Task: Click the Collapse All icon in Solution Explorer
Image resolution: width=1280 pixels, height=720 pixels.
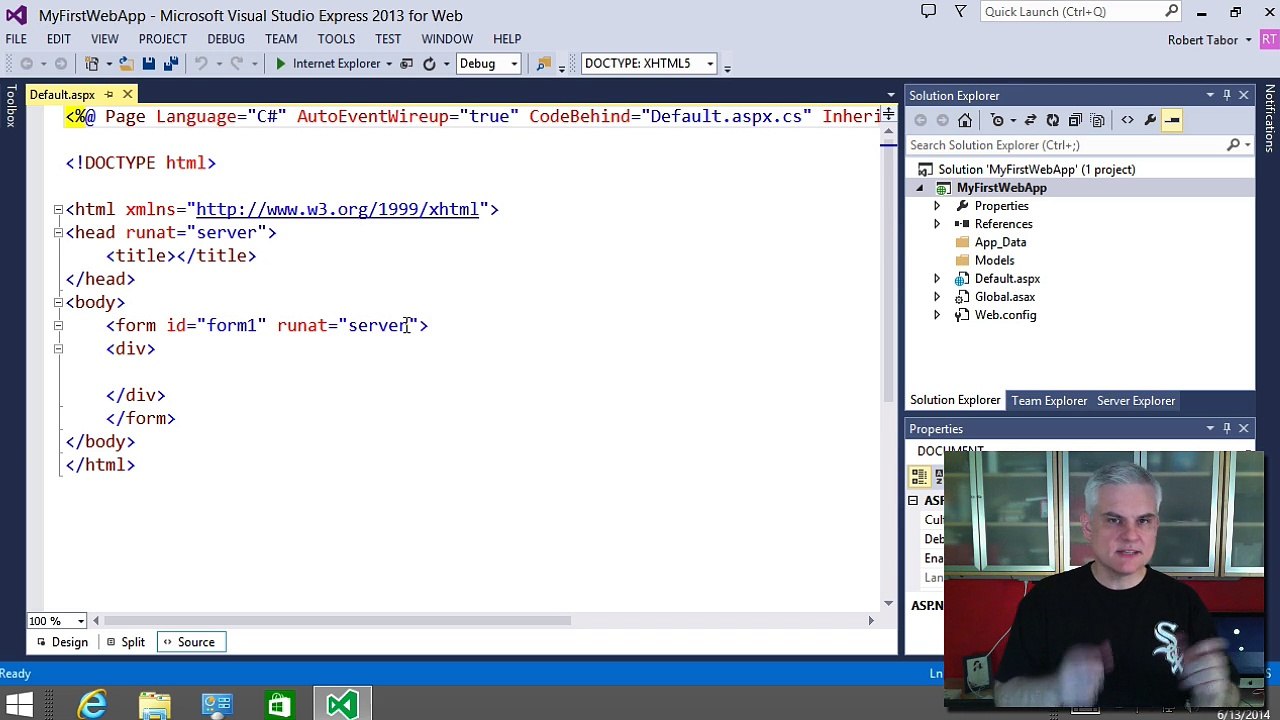Action: 1075,120
